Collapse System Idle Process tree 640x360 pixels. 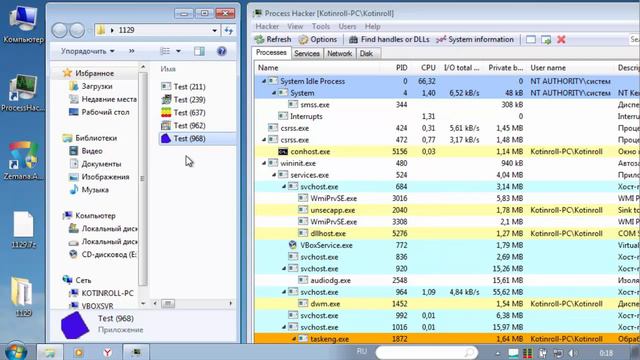point(264,81)
